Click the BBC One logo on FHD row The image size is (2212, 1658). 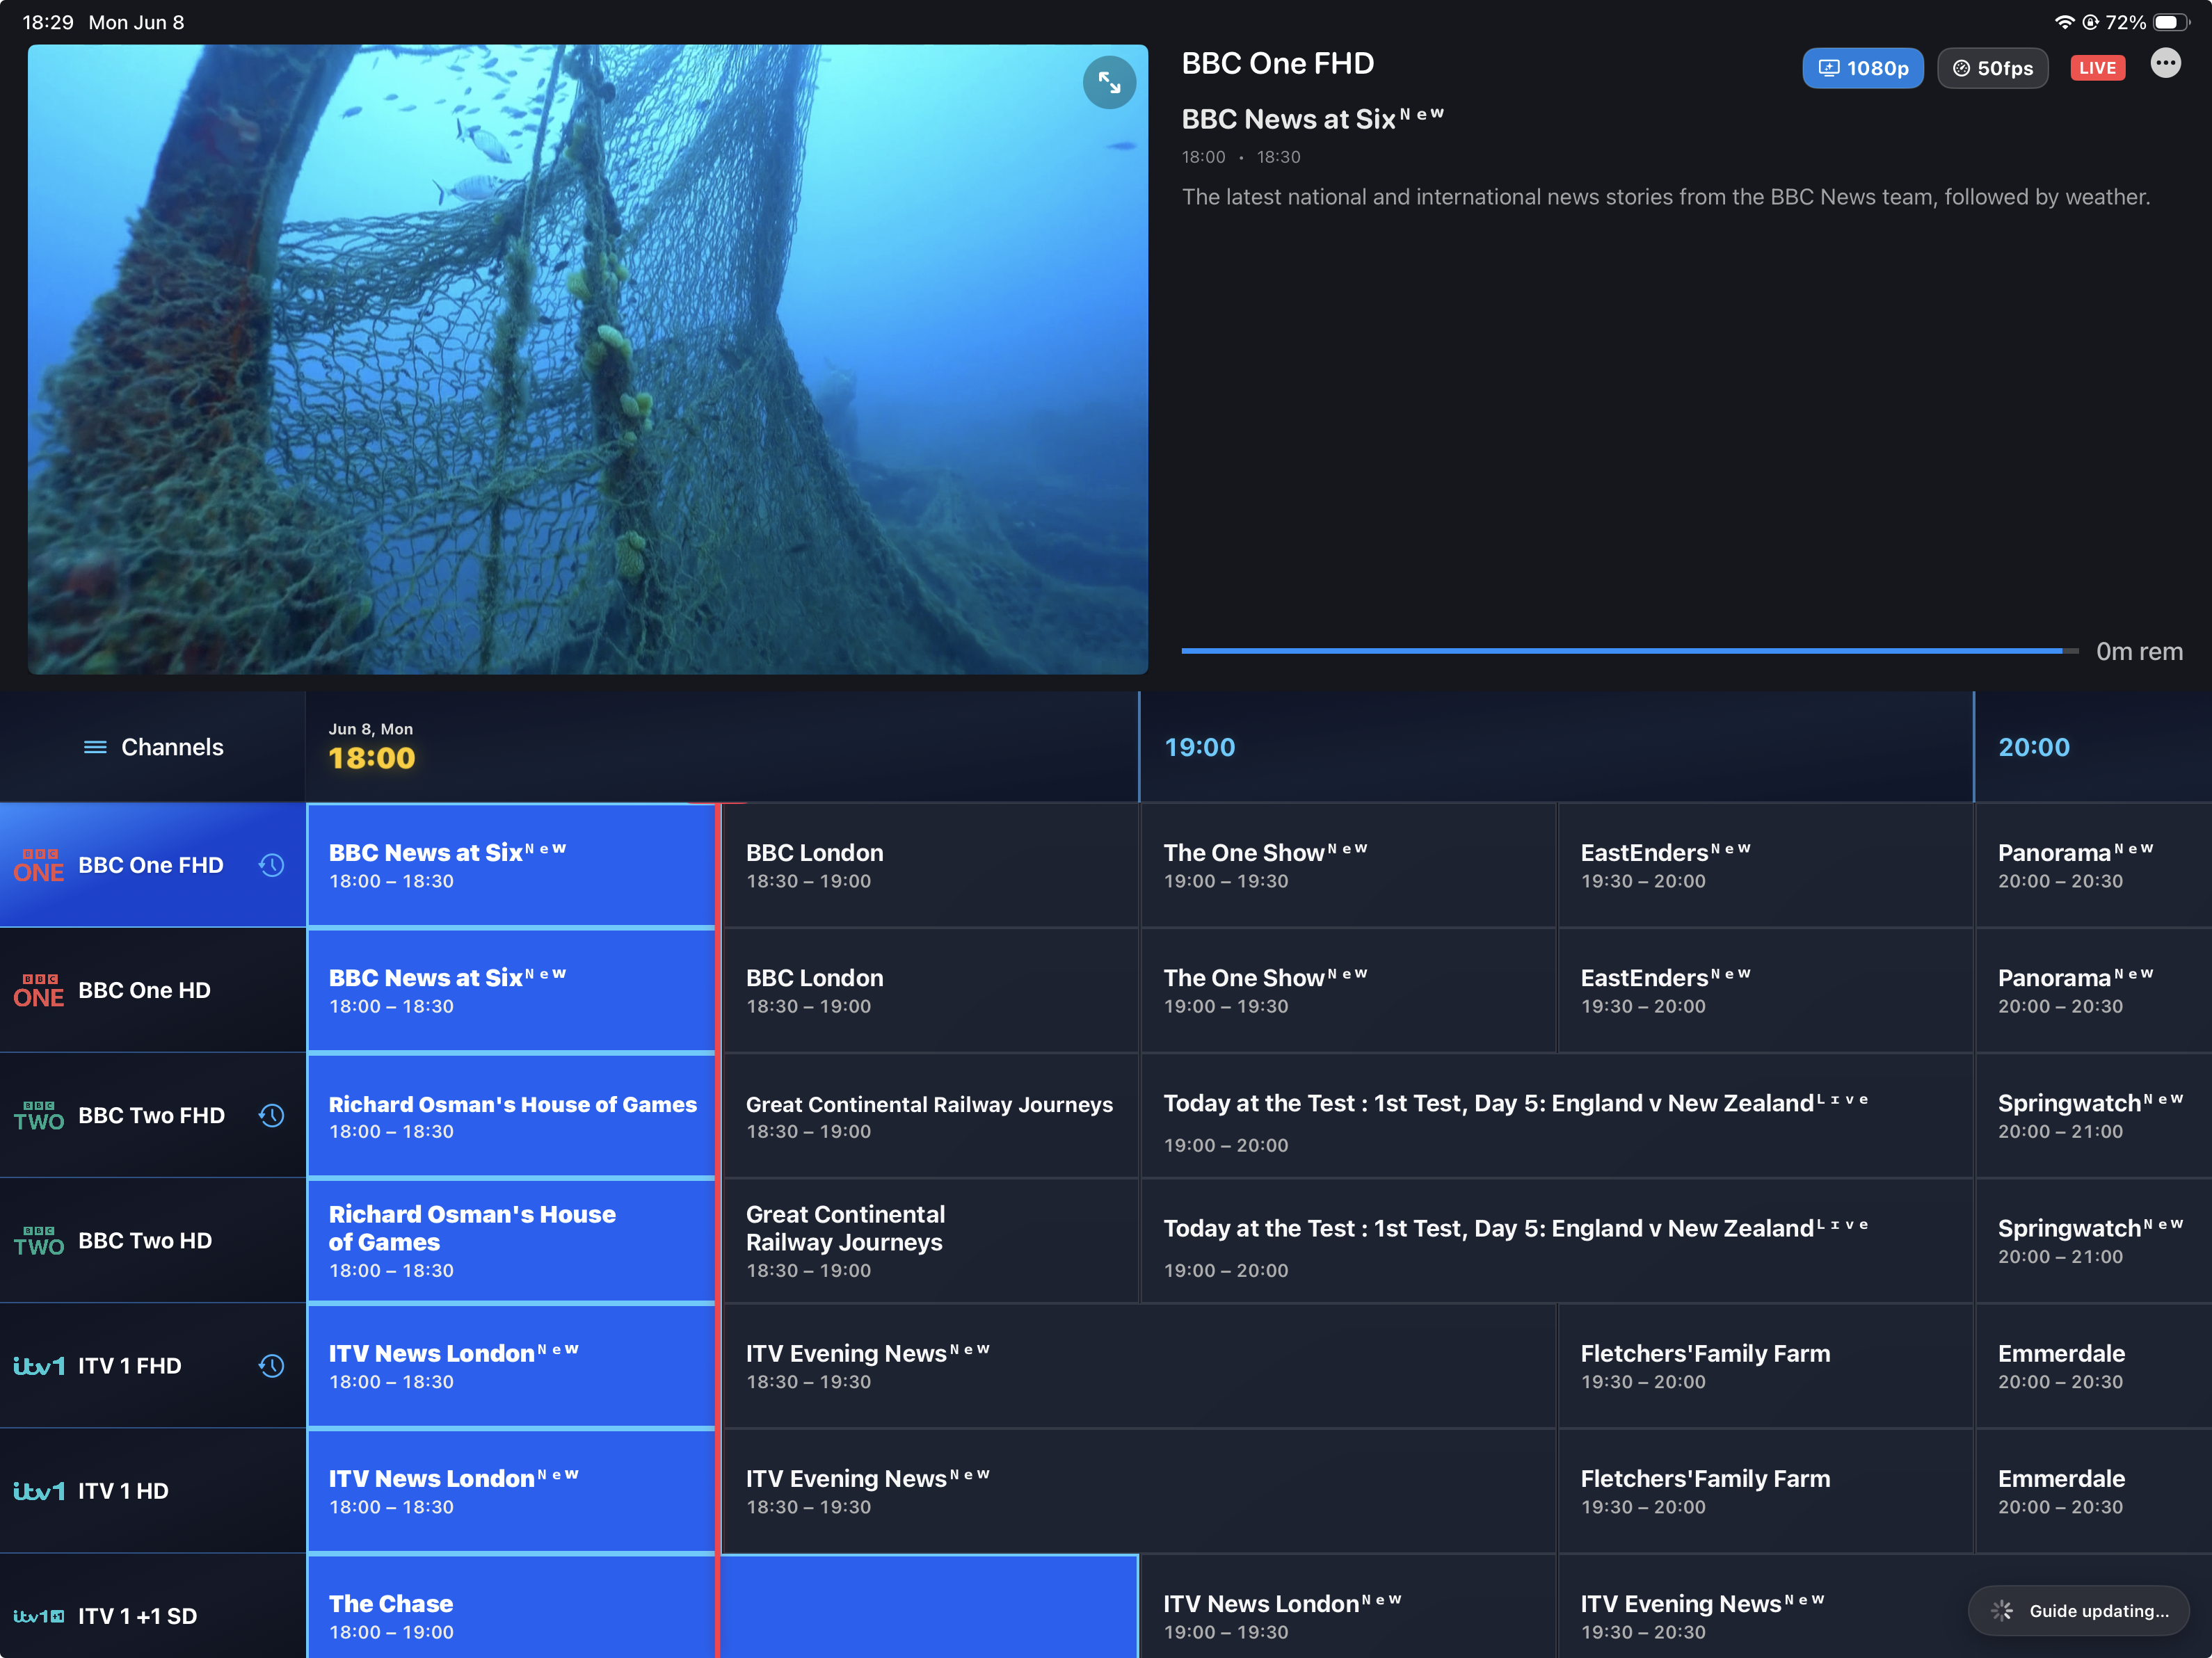39,865
